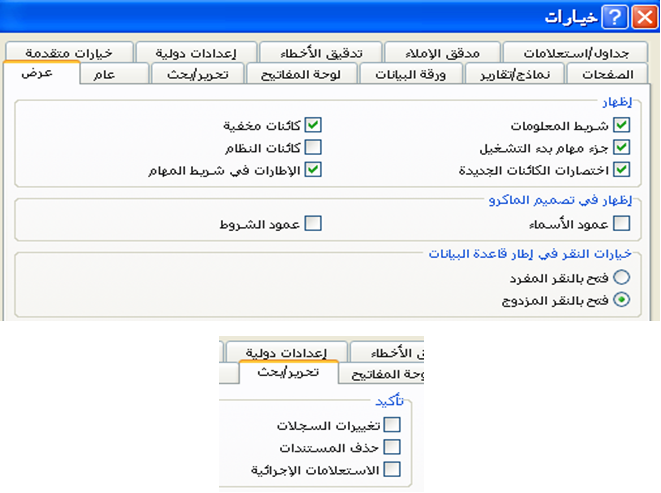Enable the حذف المستندات checkbox
Screen dimensions: 661x493
(x=392, y=446)
